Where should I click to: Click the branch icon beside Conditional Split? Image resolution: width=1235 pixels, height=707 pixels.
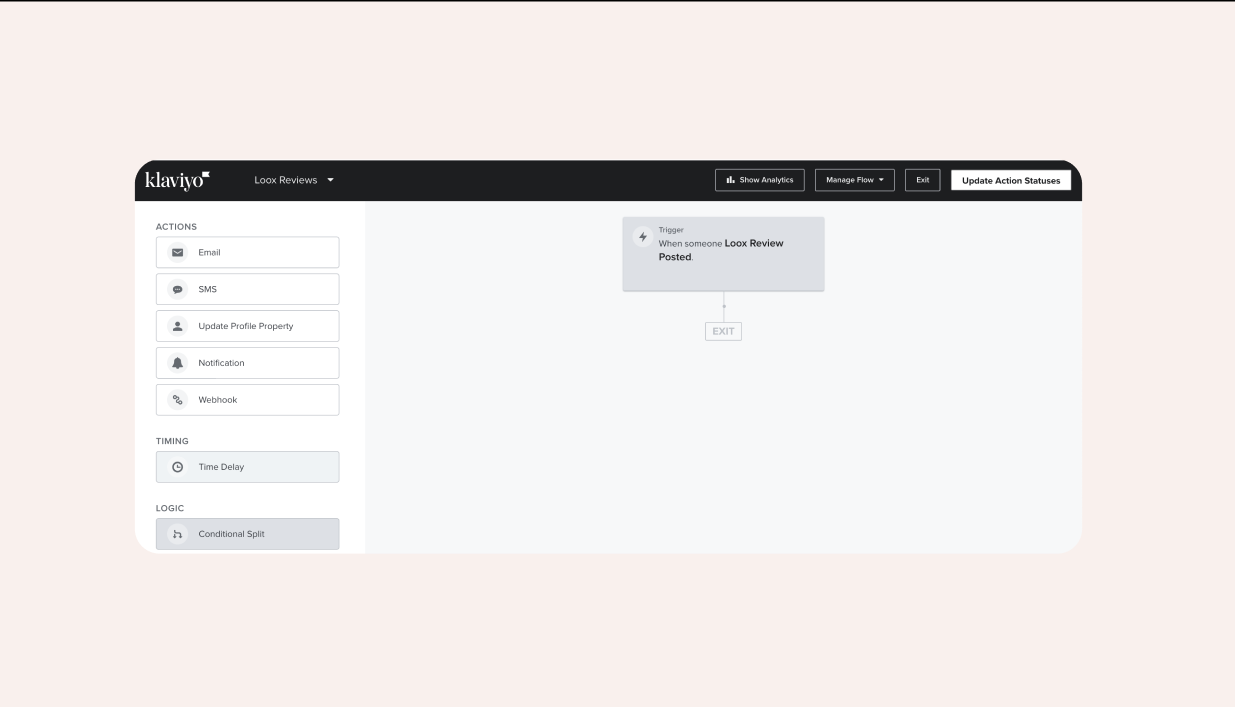(x=178, y=534)
